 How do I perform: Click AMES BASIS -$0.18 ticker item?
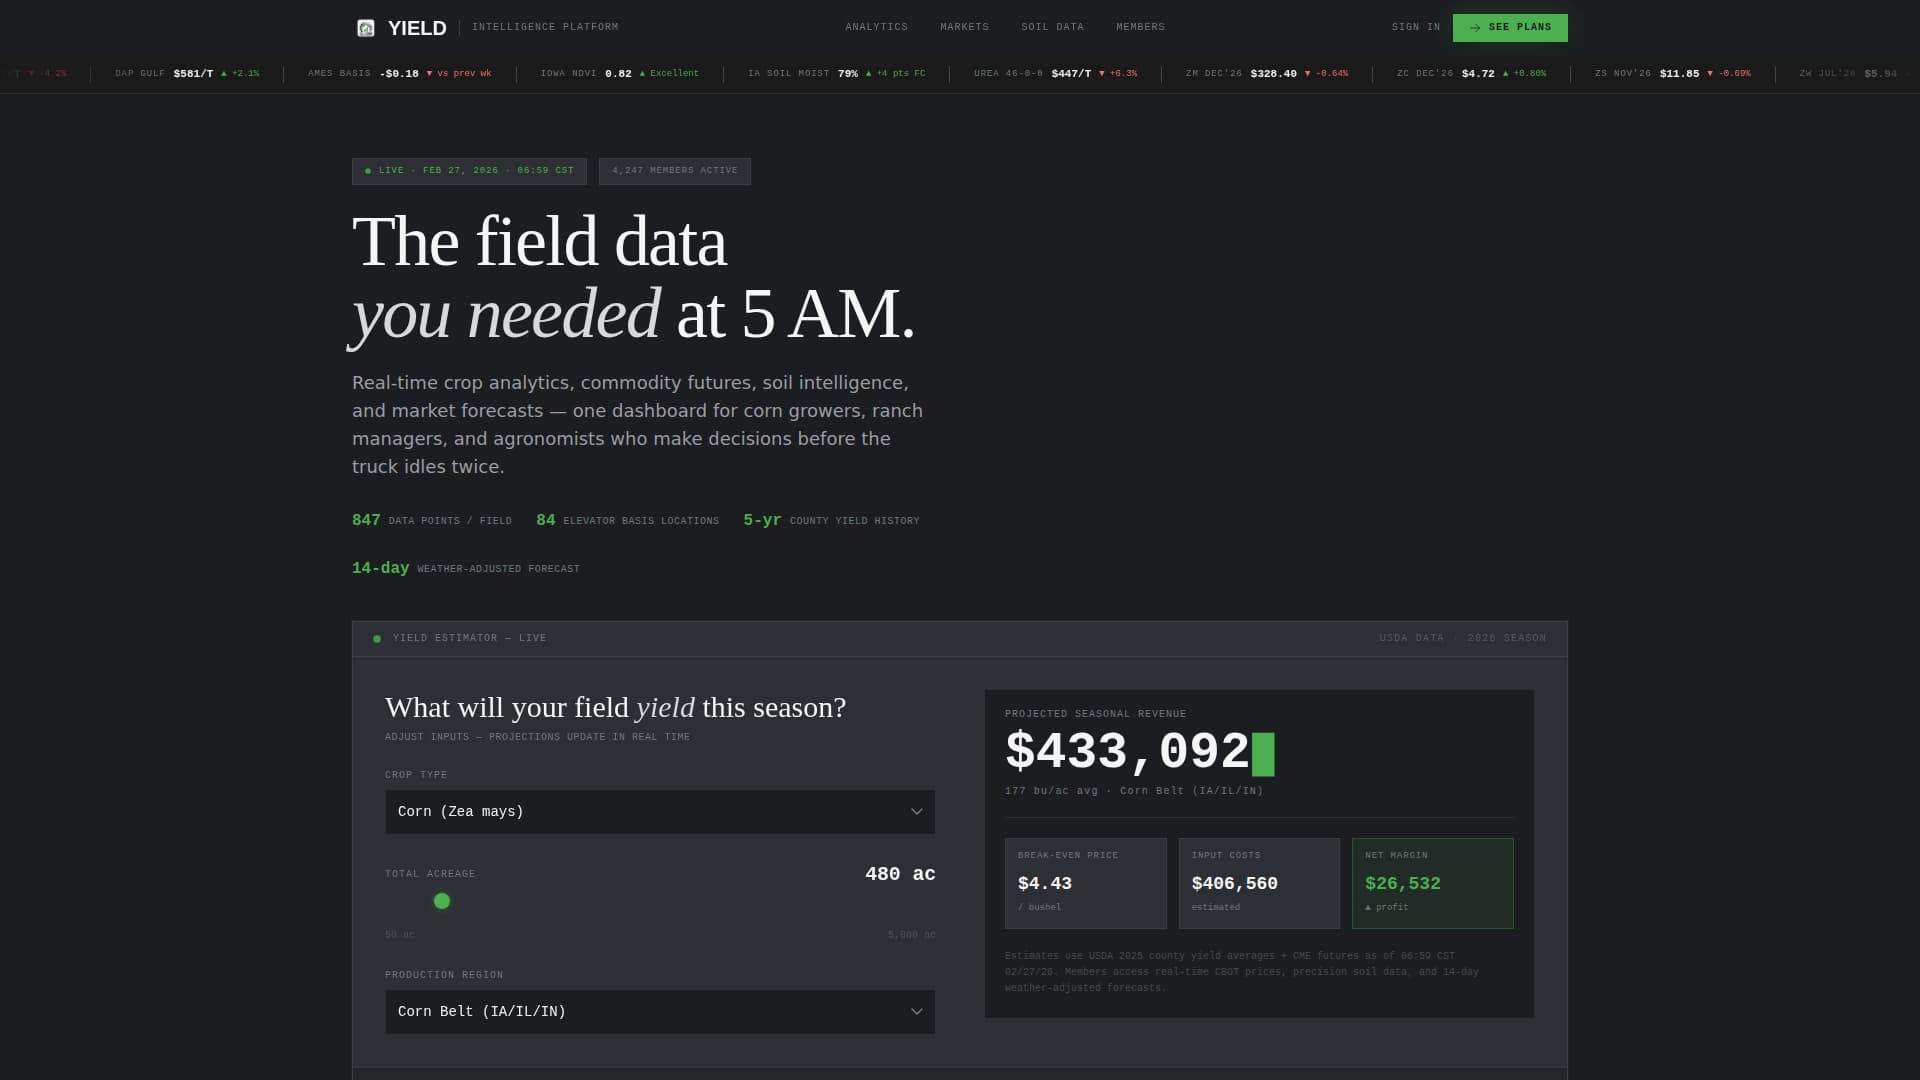[x=400, y=74]
